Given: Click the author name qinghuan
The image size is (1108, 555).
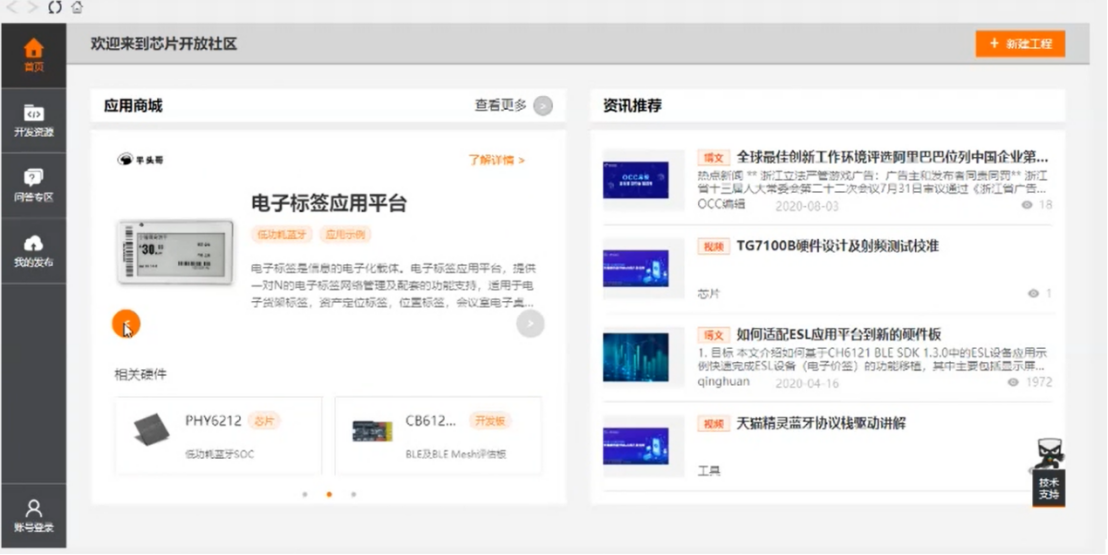Looking at the screenshot, I should [x=723, y=382].
